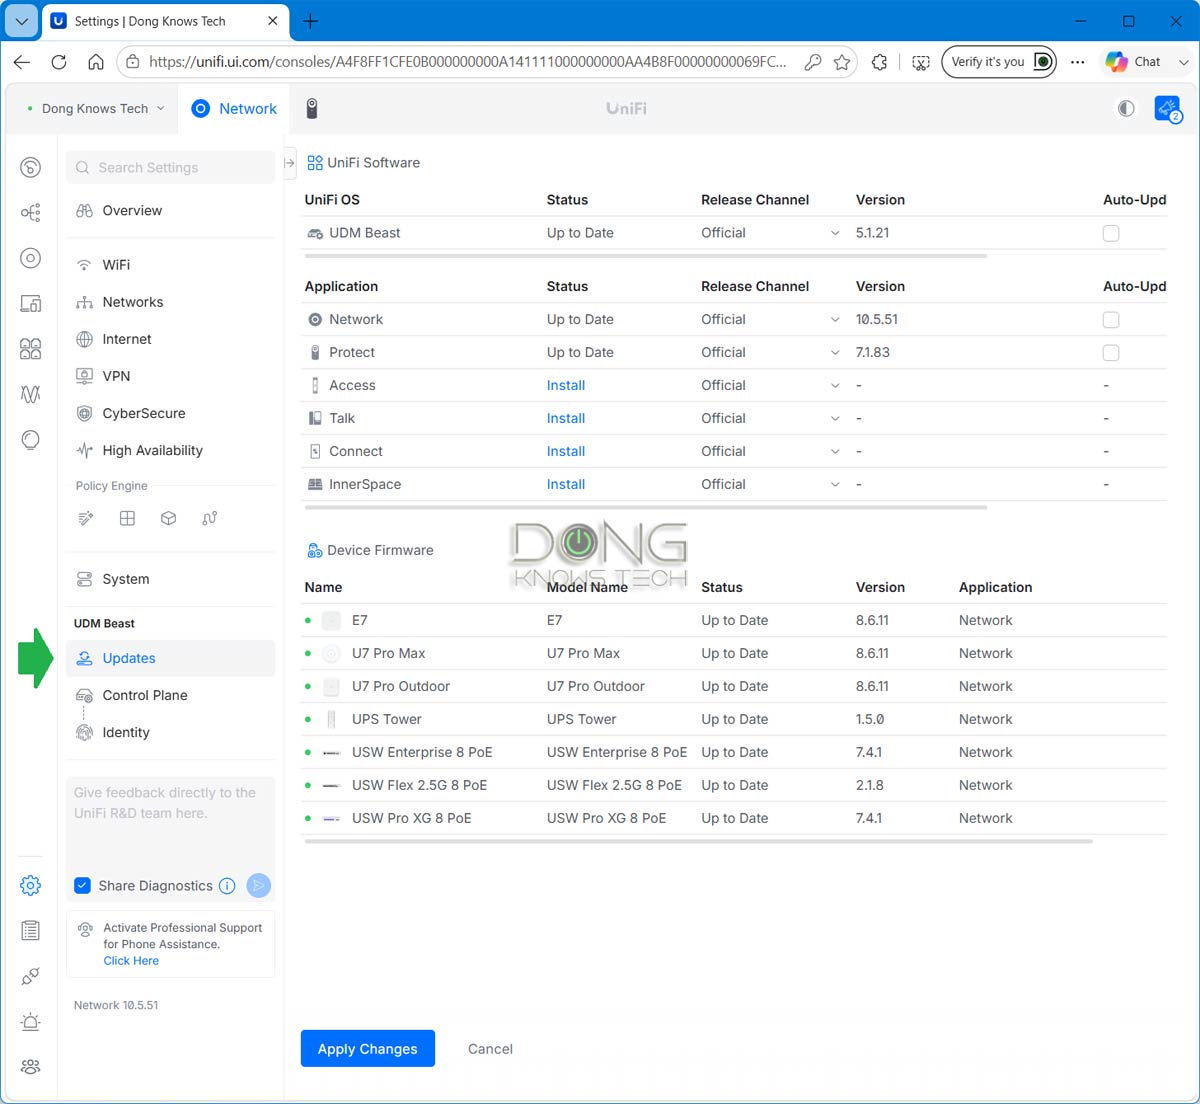Toggle Share Diagnostics checkbox
Viewport: 1200px width, 1104px height.
pos(83,885)
